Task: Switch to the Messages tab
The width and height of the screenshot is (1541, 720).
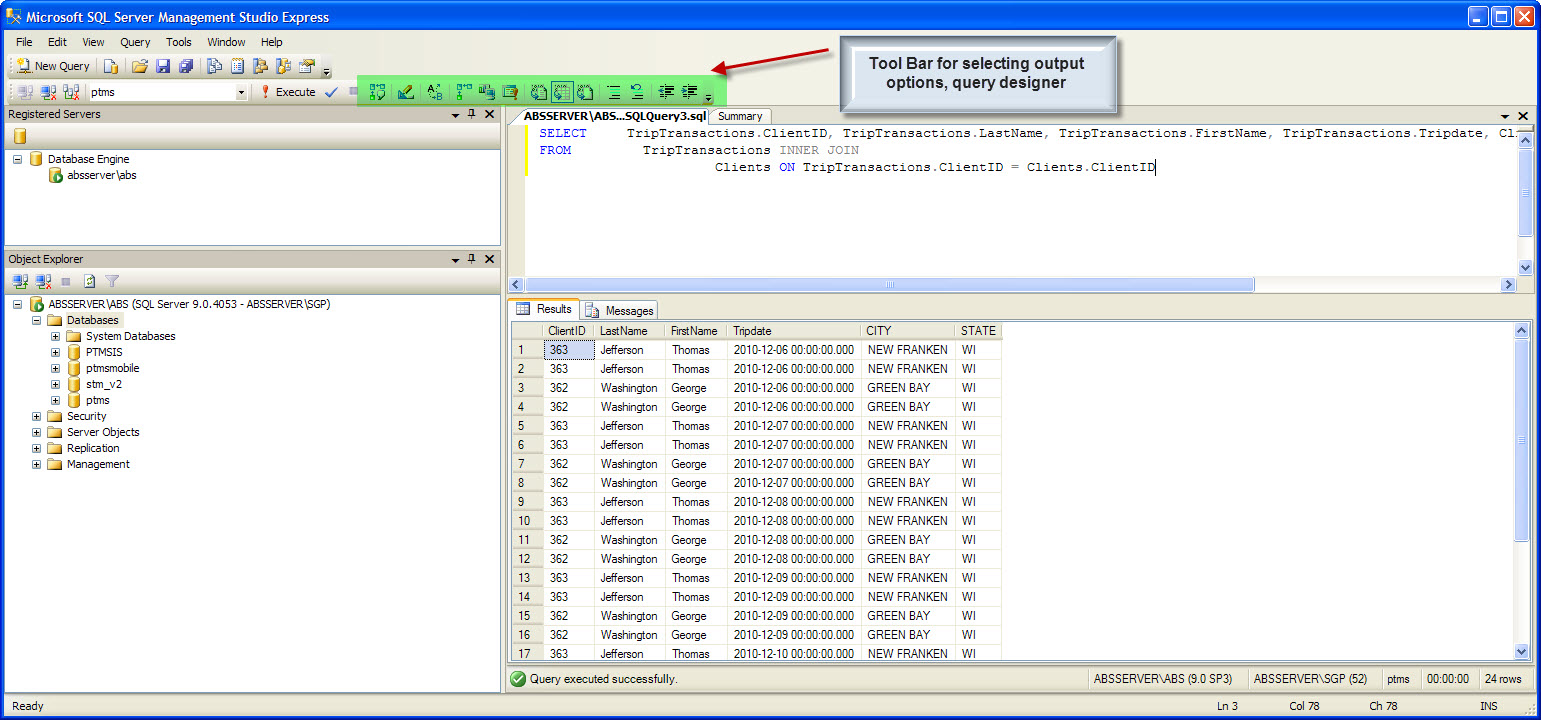Action: click(x=620, y=310)
